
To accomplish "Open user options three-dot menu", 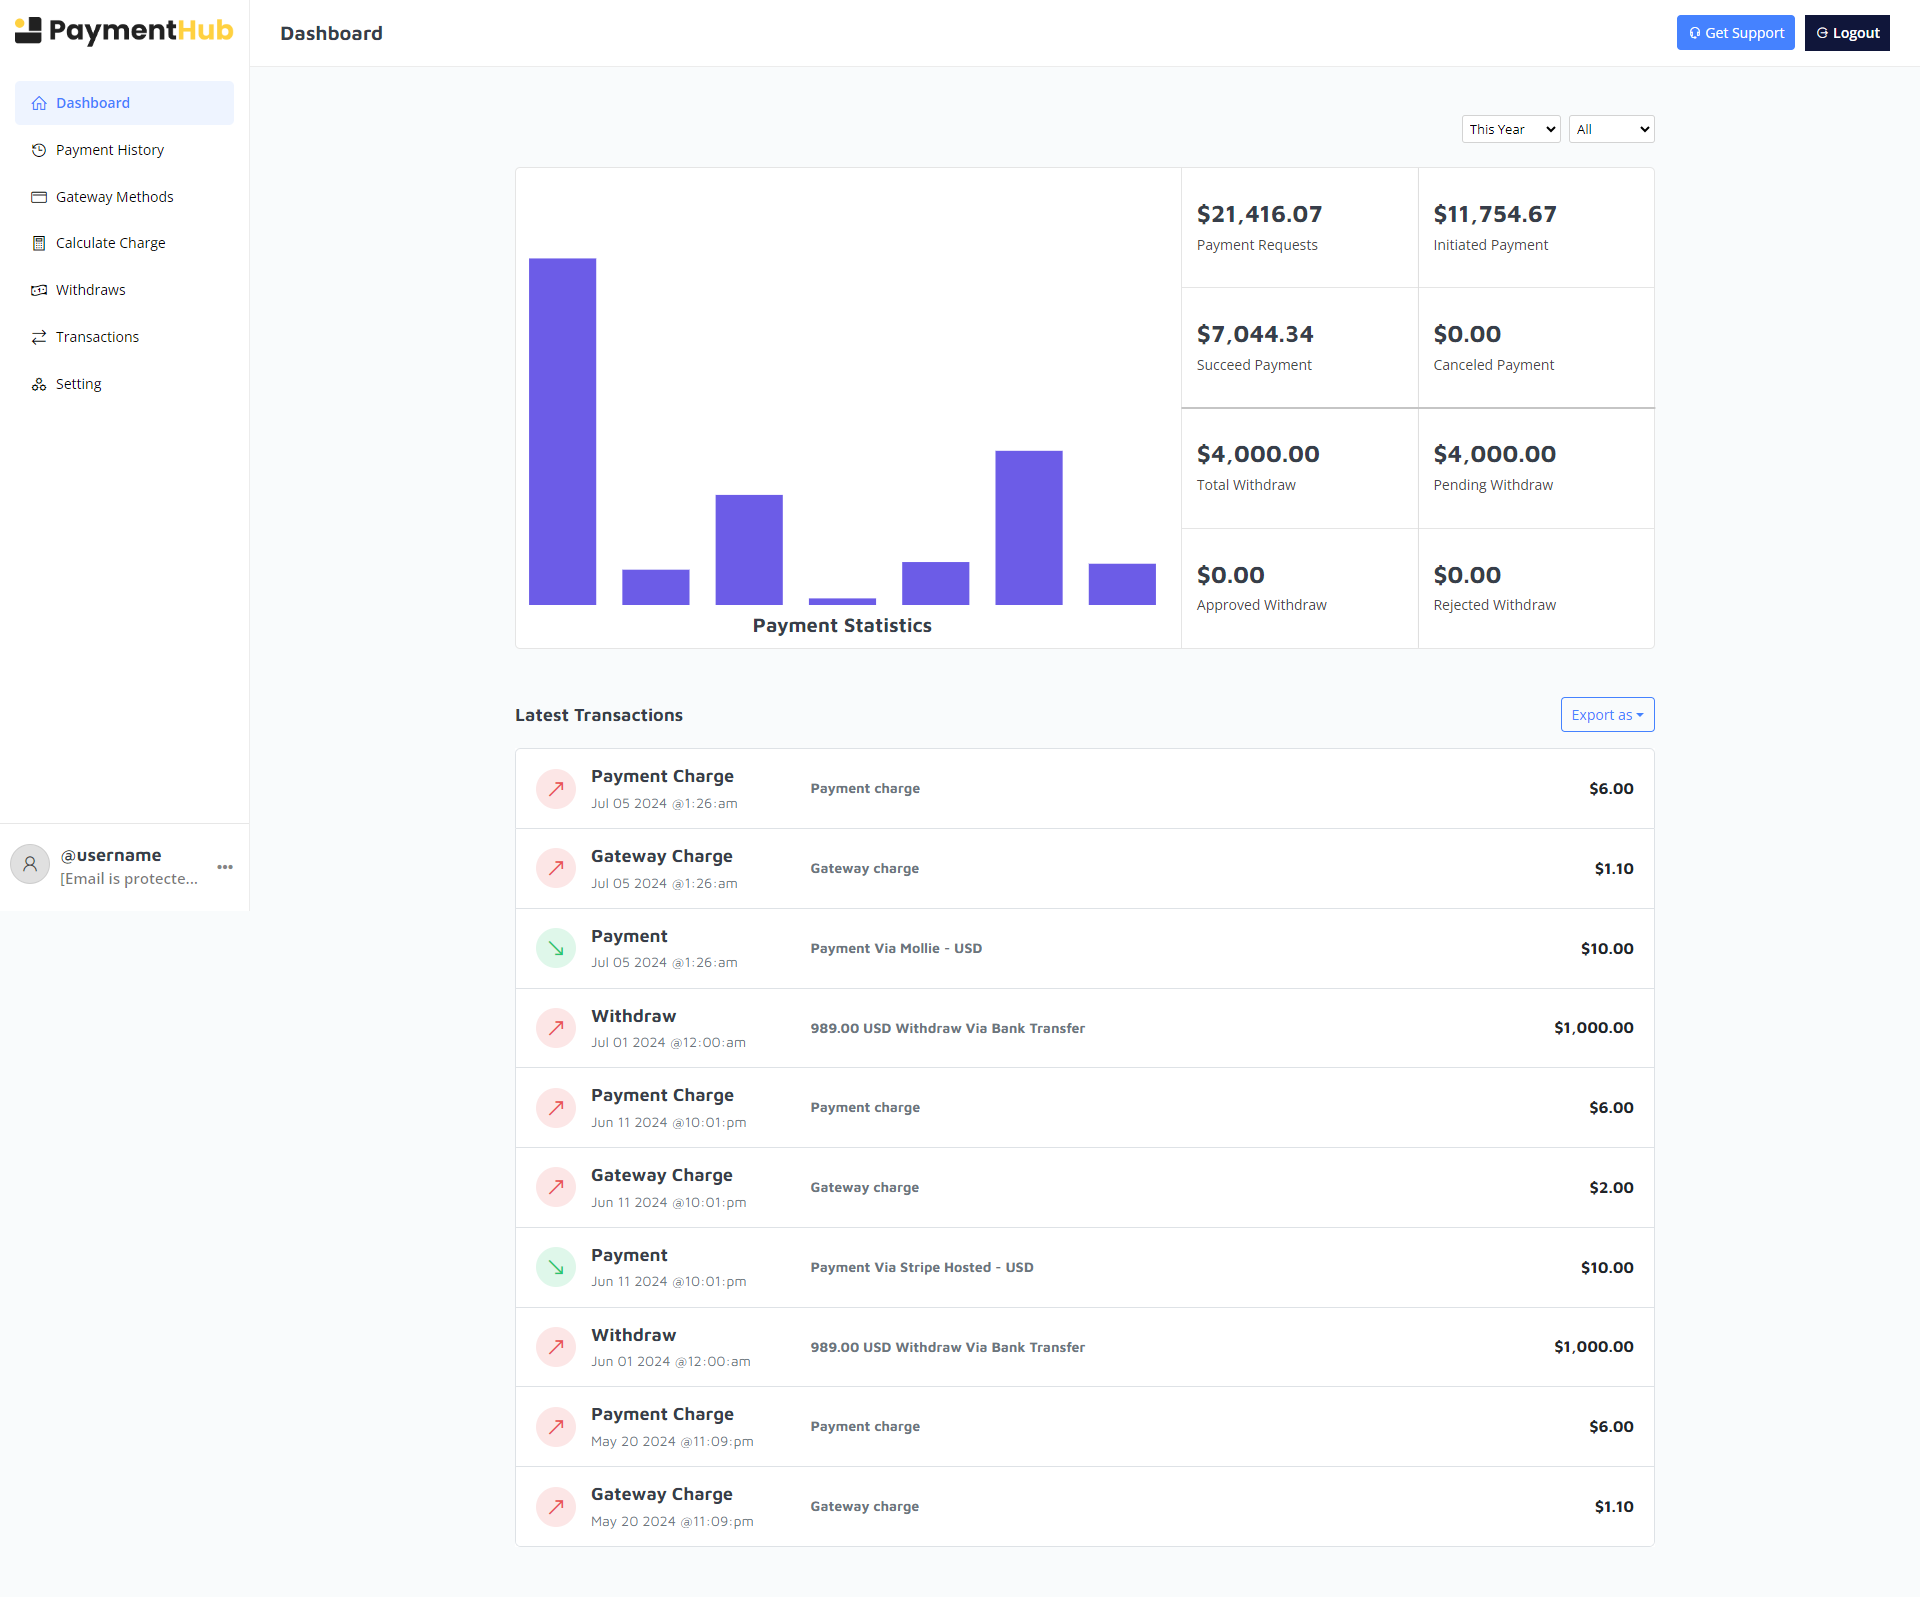I will click(225, 867).
